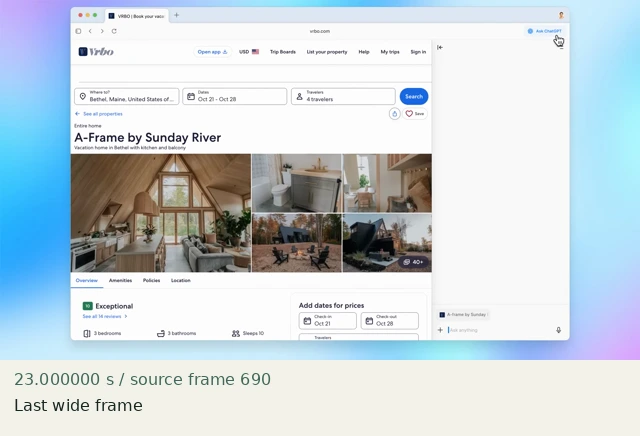Open the fire pit exterior photo
Image resolution: width=640 pixels, height=436 pixels.
(x=297, y=243)
